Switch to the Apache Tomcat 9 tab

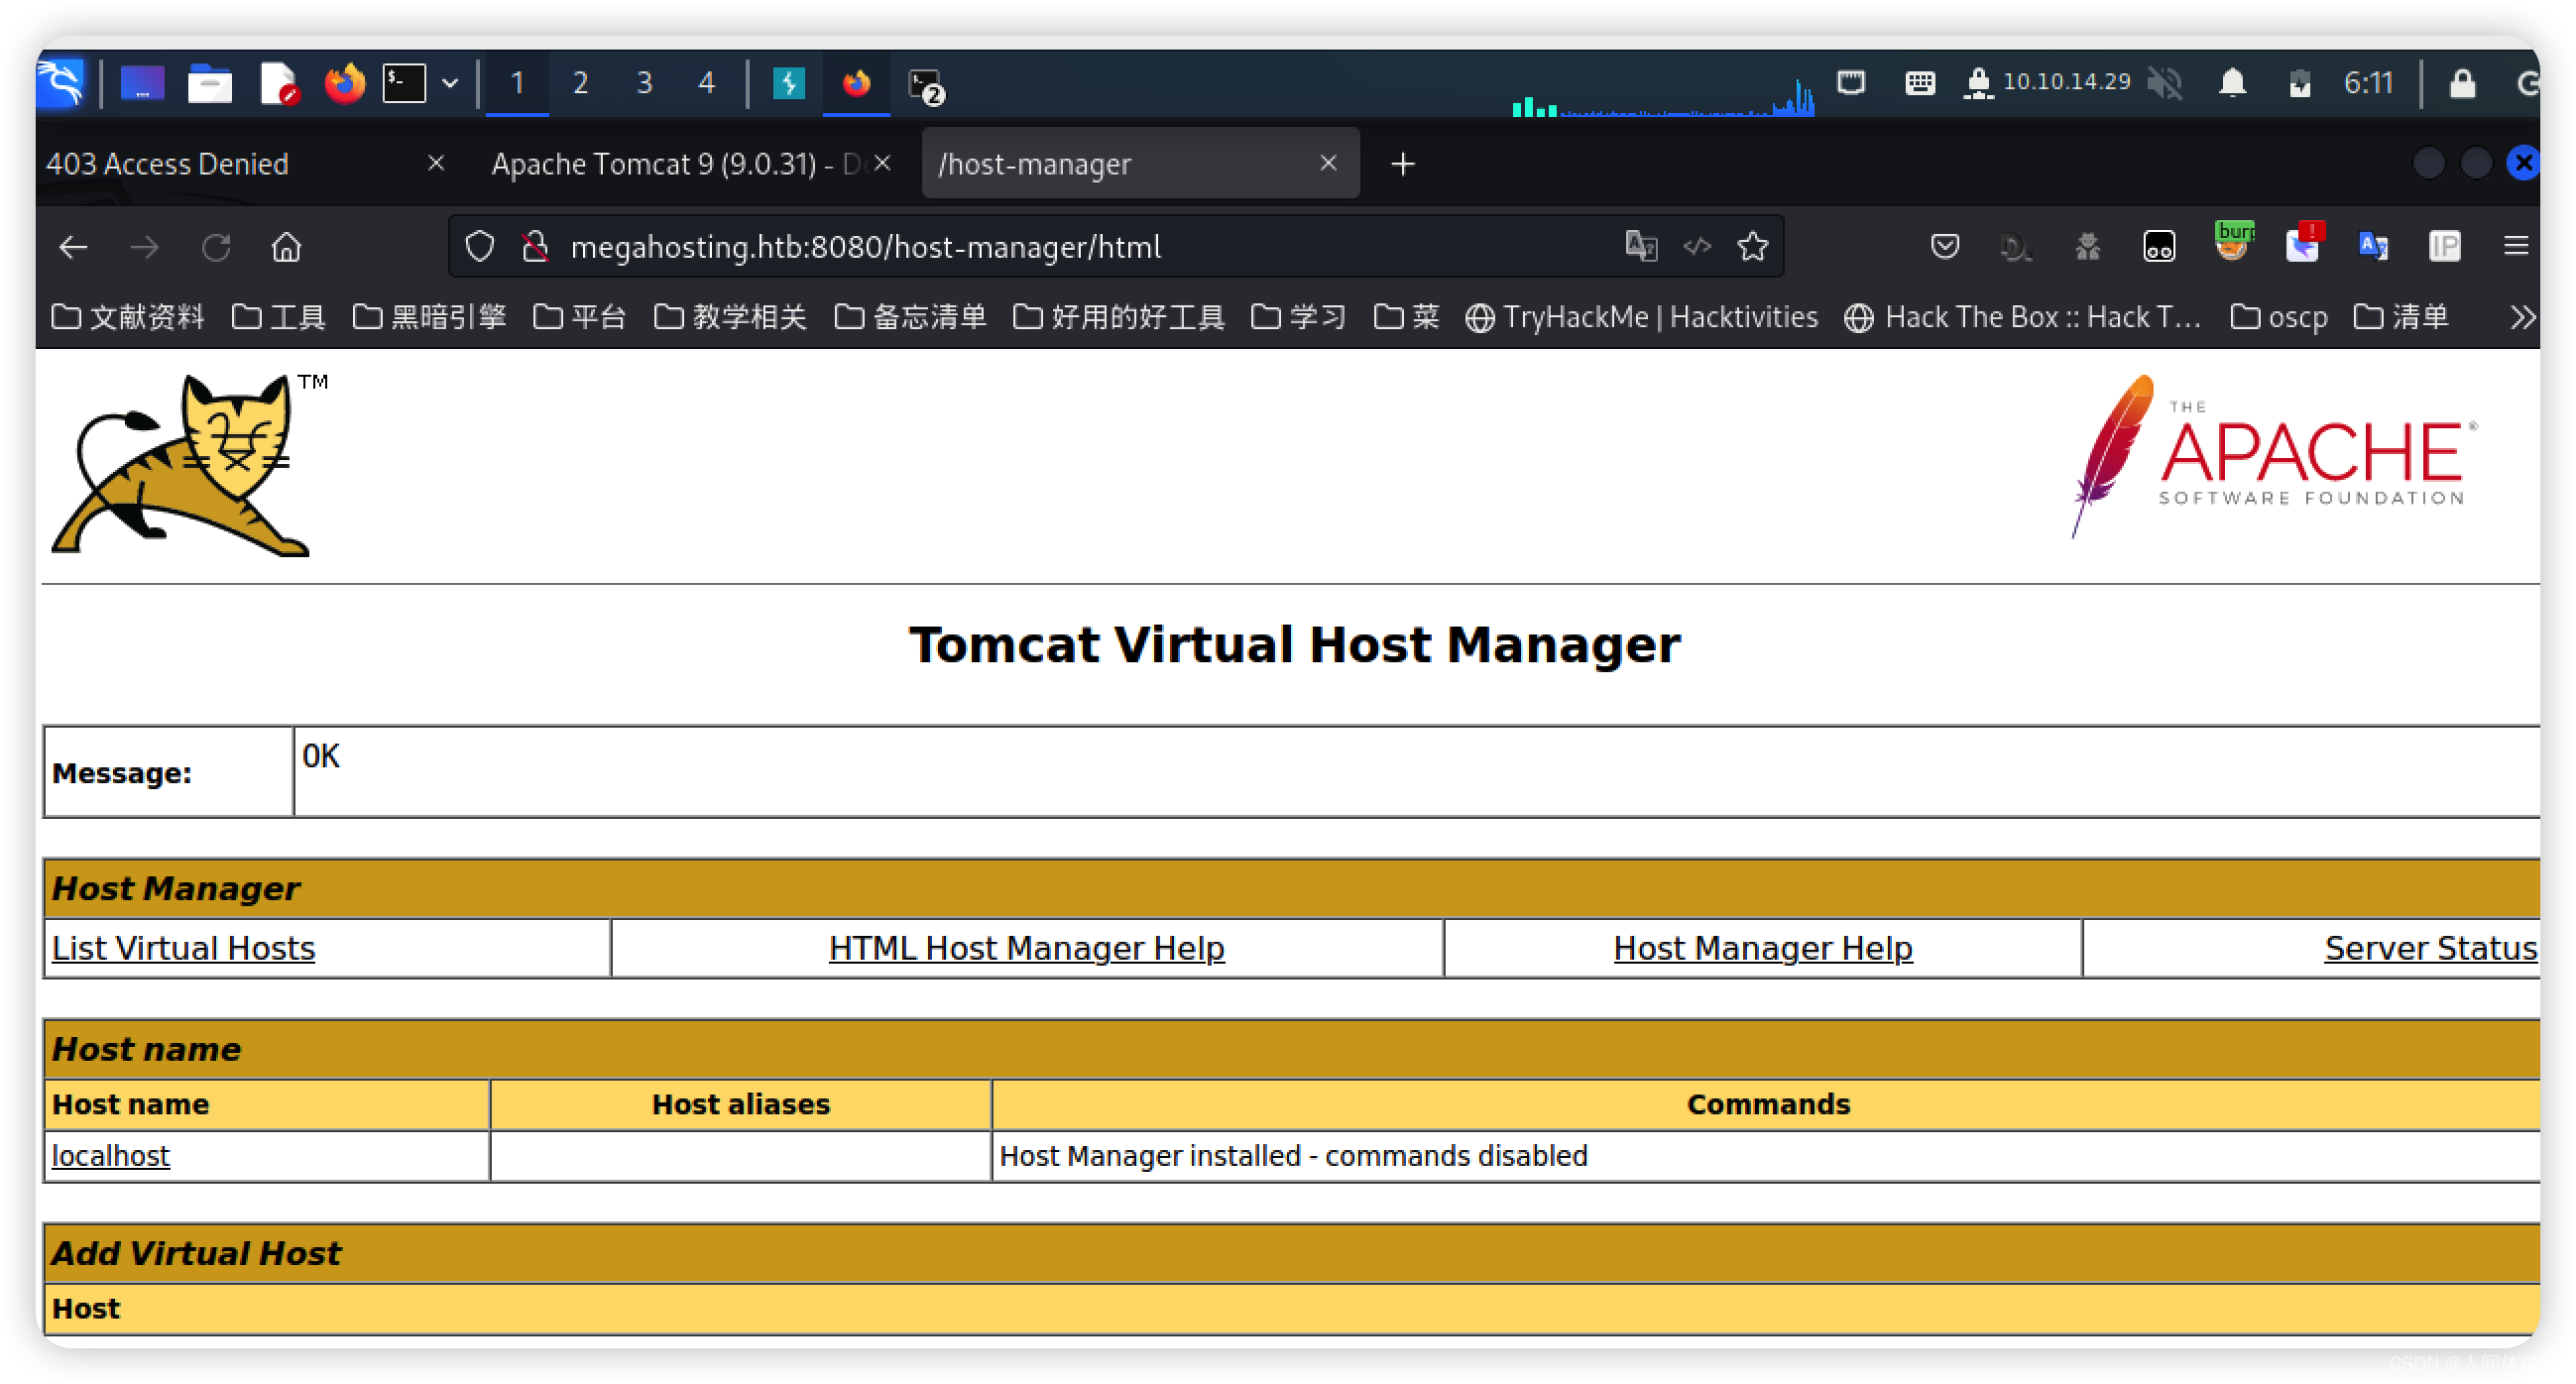coord(676,163)
